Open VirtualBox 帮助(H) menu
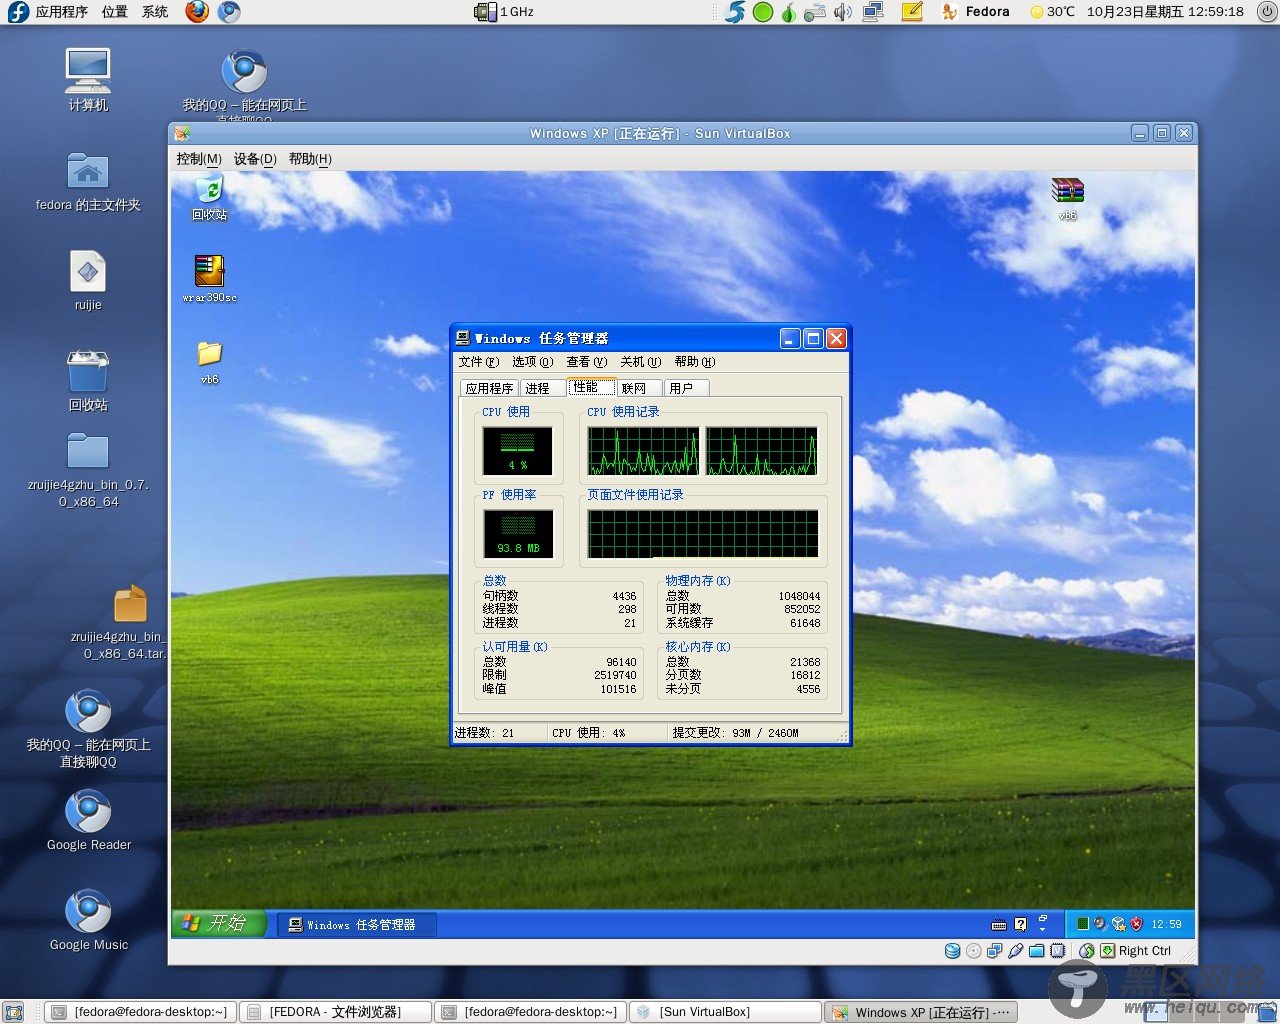This screenshot has width=1280, height=1024. 310,159
